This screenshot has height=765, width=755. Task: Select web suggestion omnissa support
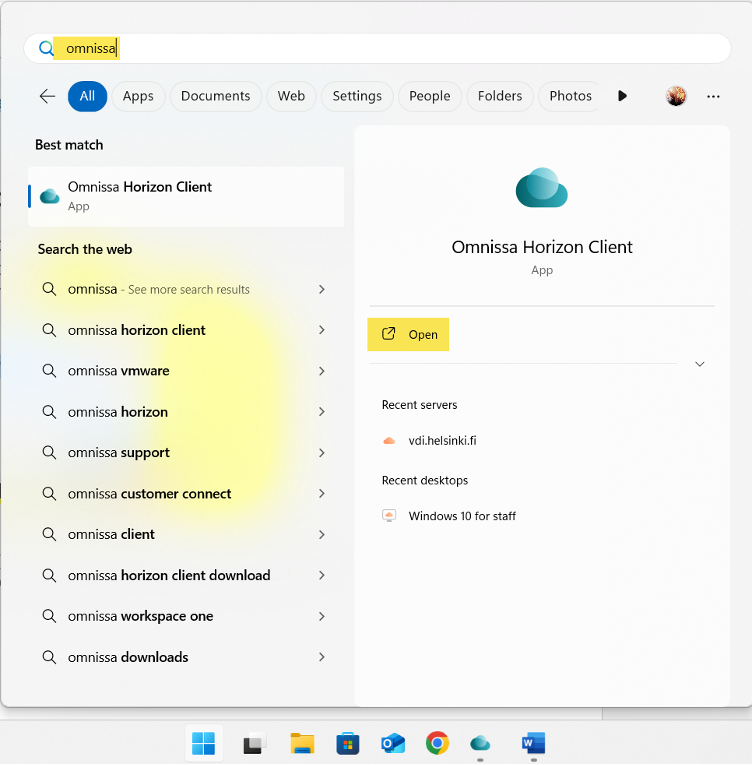pos(184,453)
